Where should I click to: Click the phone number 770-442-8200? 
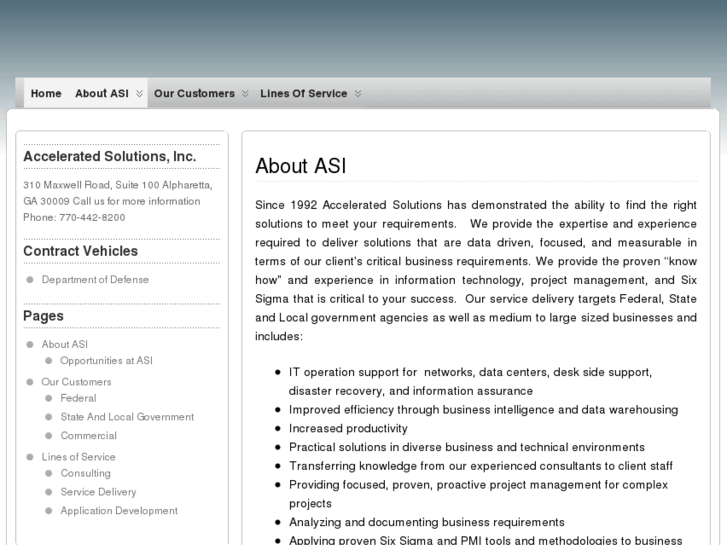tap(92, 218)
